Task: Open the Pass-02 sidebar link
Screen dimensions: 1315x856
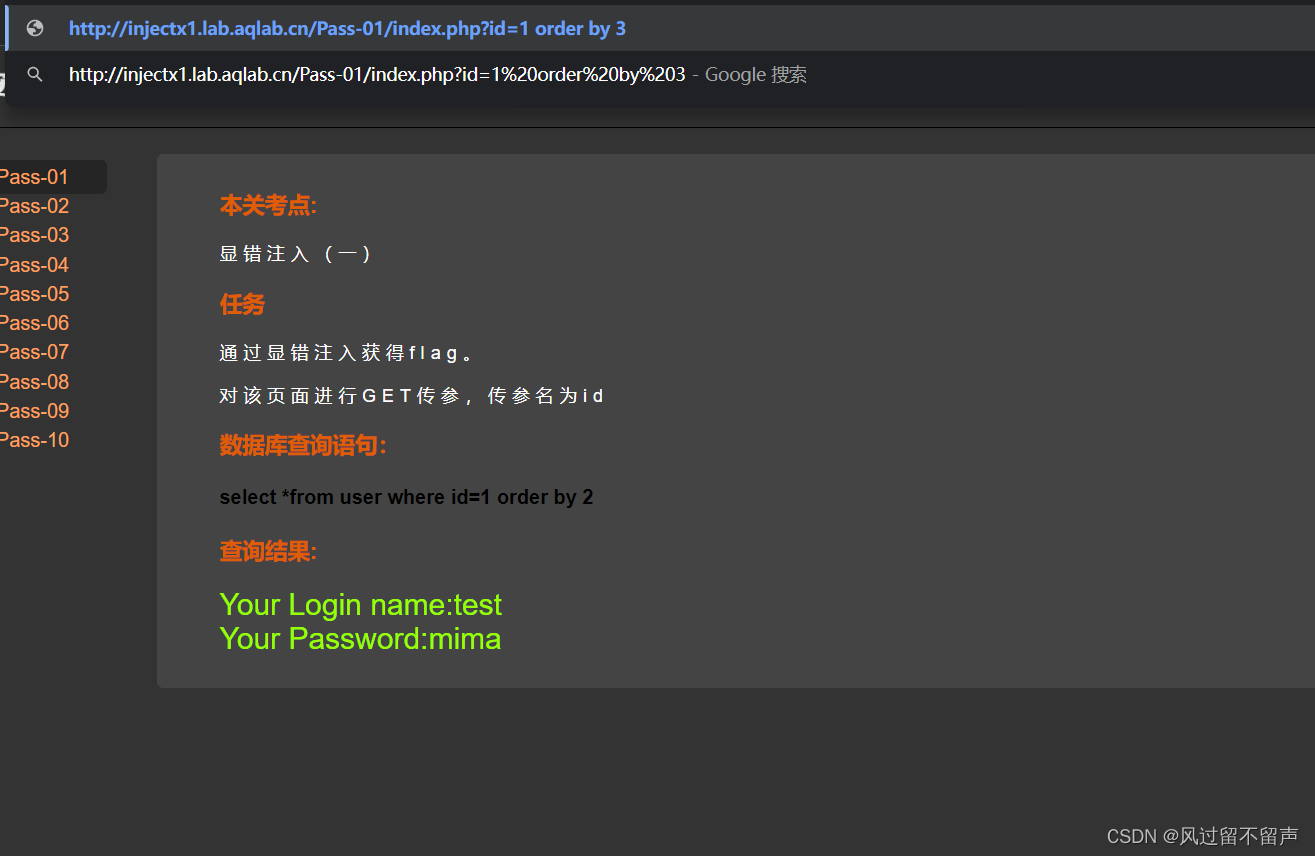Action: pyautogui.click(x=34, y=206)
